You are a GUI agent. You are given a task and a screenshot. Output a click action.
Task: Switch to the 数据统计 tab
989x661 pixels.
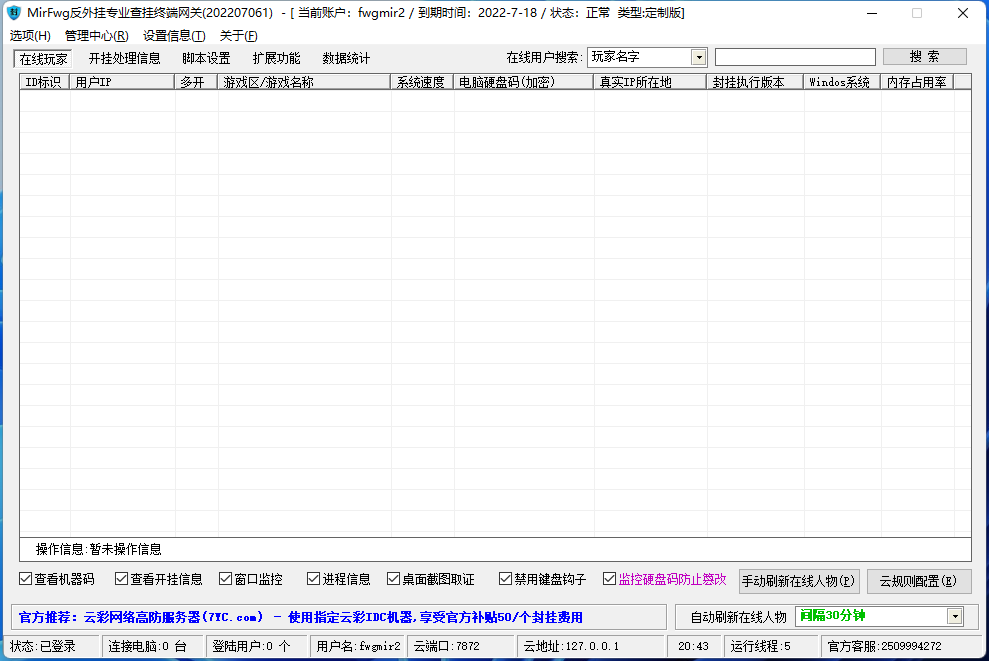point(346,59)
